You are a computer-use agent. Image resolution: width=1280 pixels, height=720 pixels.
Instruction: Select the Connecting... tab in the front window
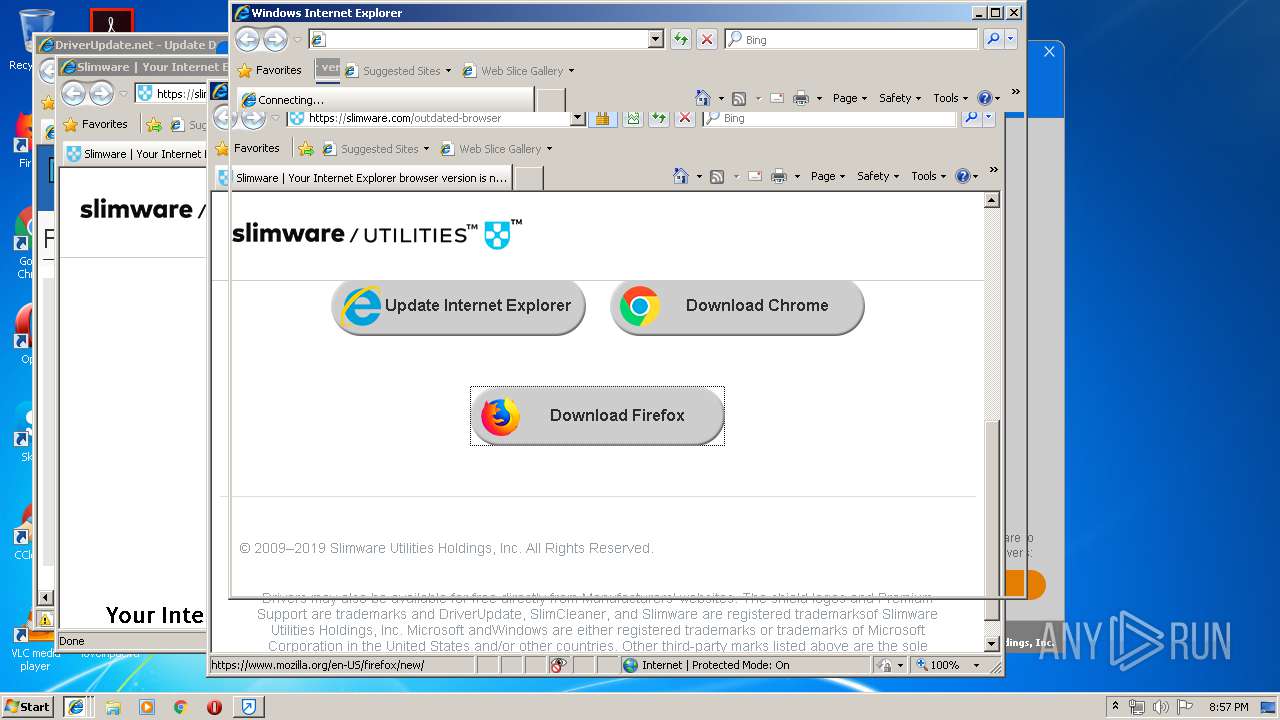point(386,100)
